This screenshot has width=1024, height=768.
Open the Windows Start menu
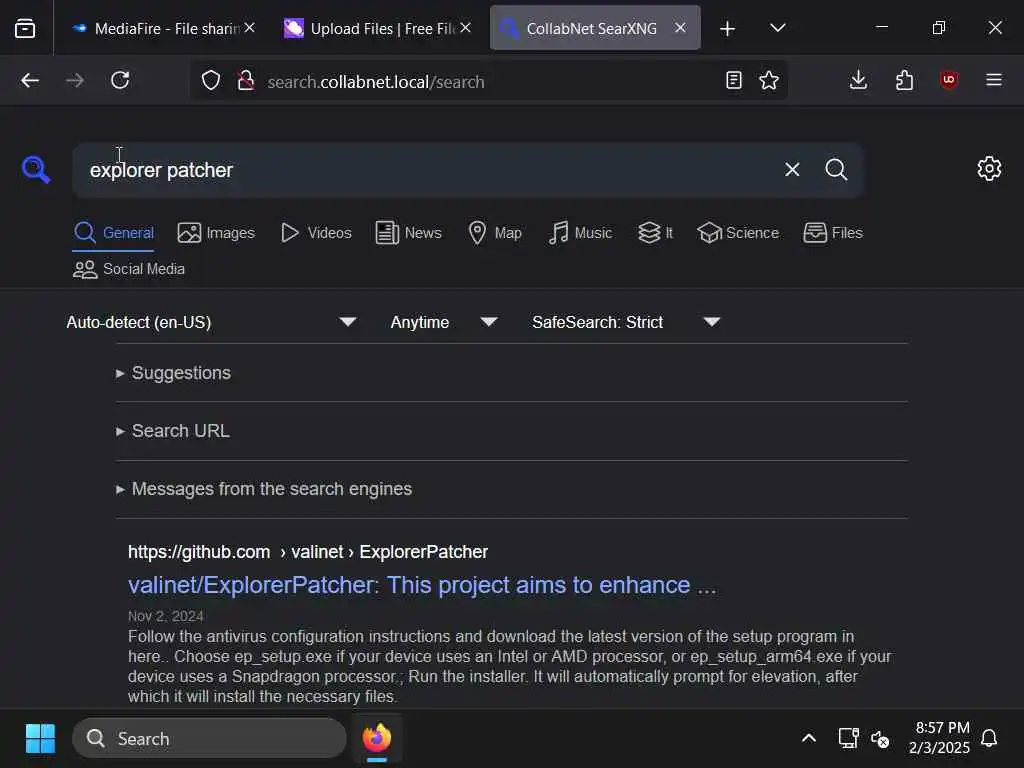(x=40, y=739)
